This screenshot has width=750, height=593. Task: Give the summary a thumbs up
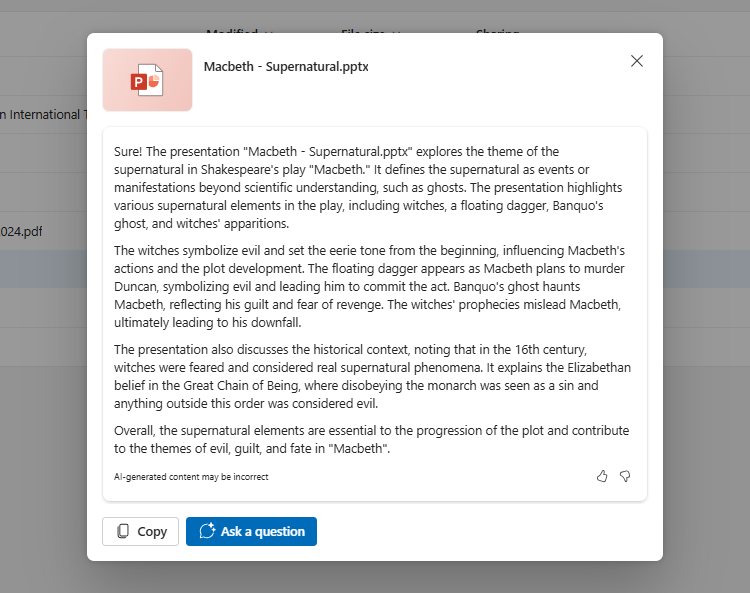(x=602, y=476)
